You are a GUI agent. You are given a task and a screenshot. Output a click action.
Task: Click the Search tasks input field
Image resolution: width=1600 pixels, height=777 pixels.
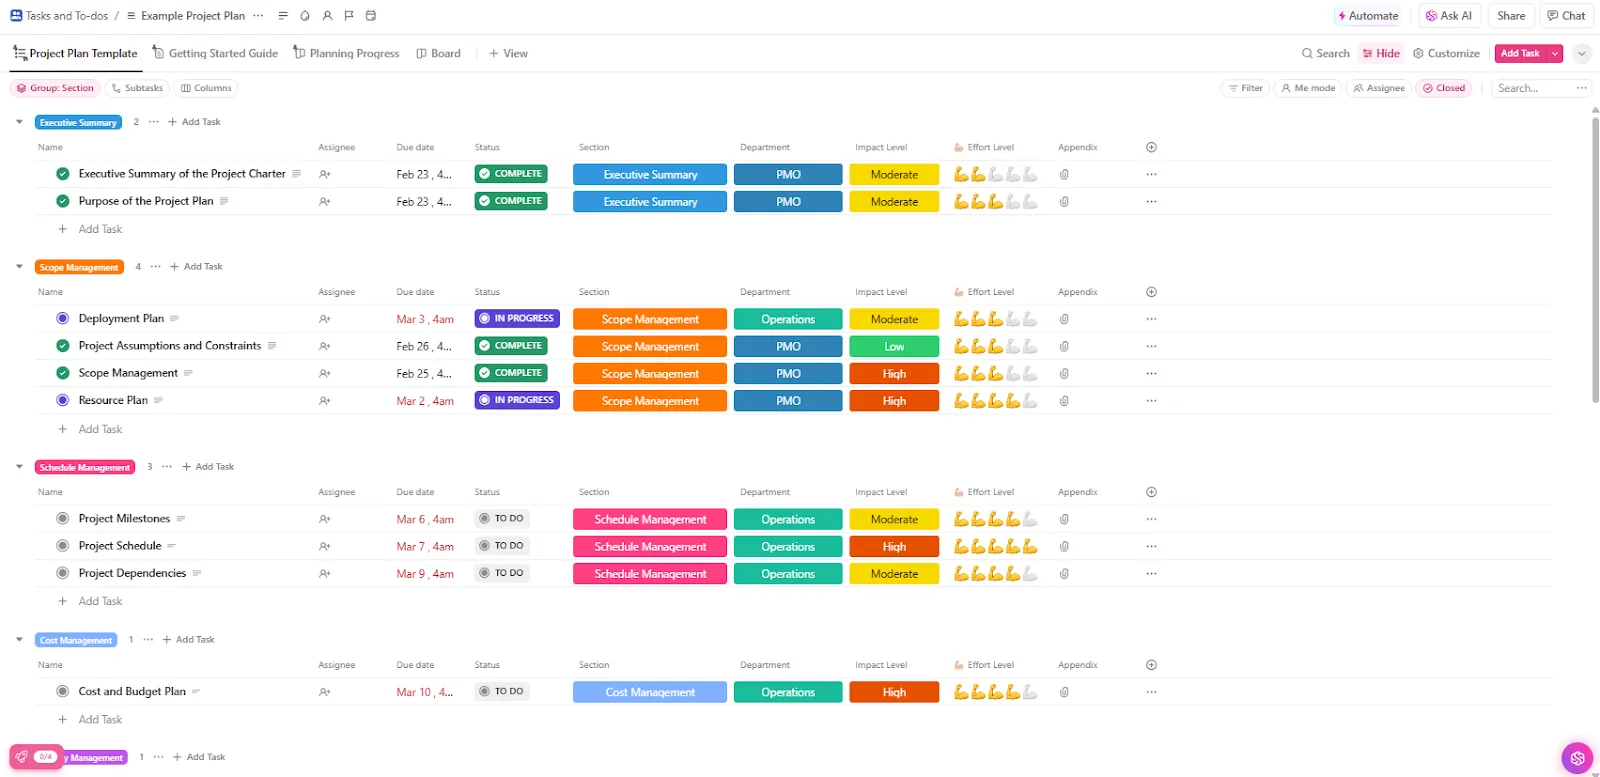[x=1541, y=88]
